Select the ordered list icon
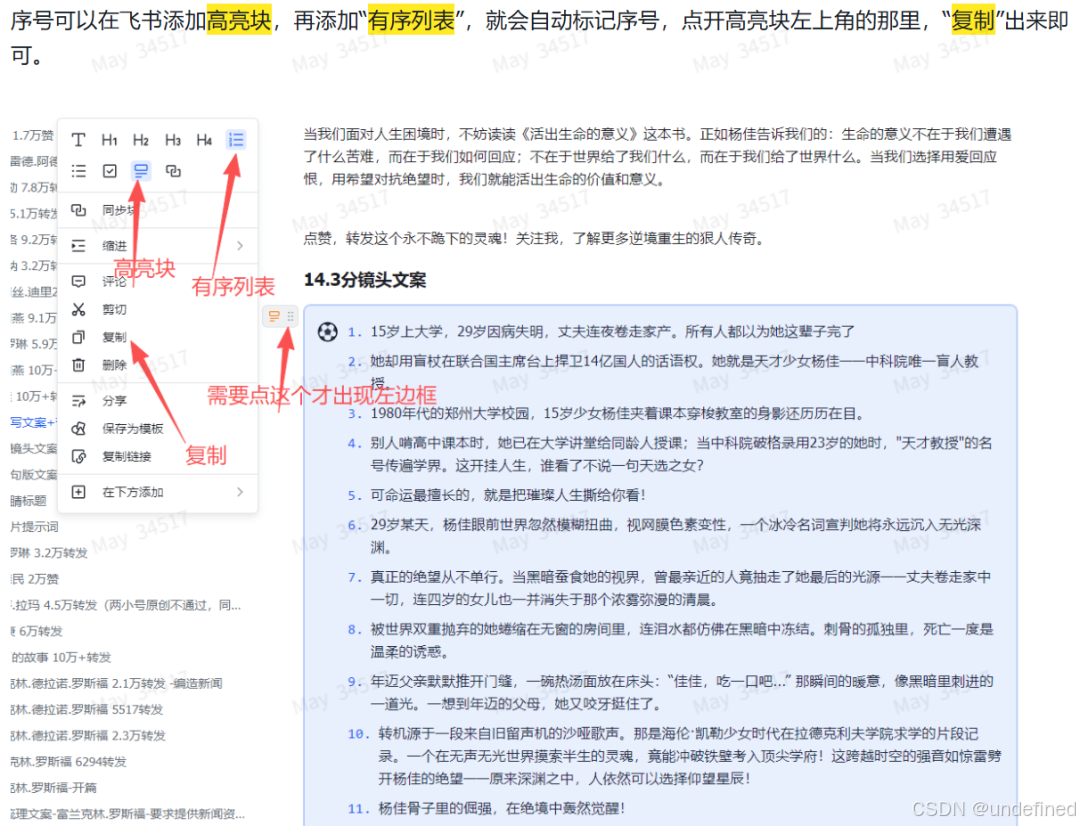1080x826 pixels. [x=236, y=140]
